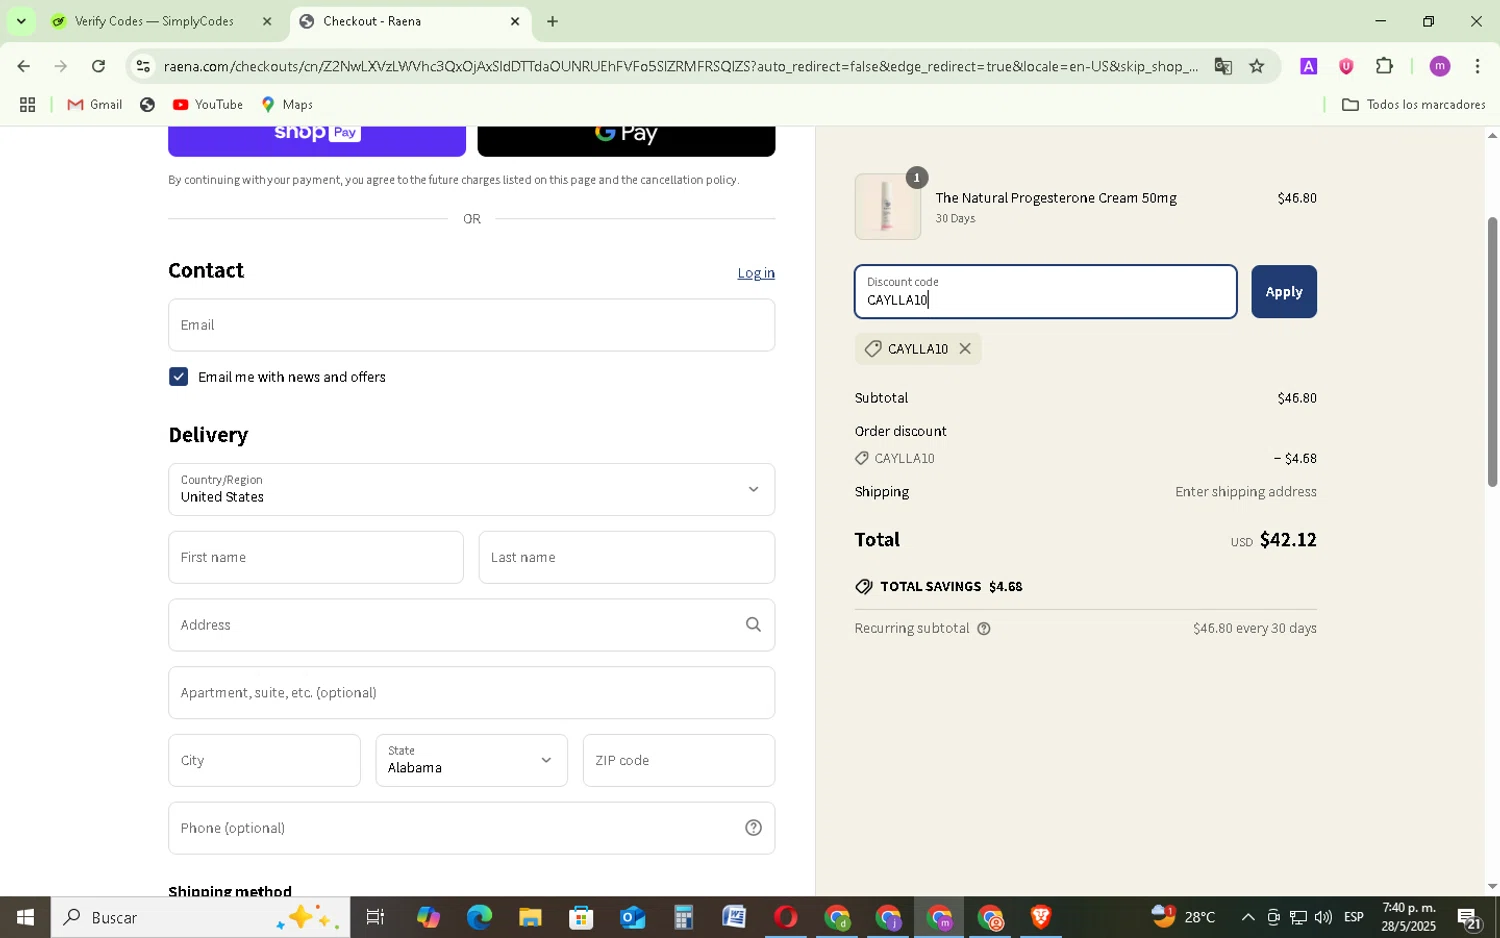Open the Country/Region dropdown

471,490
